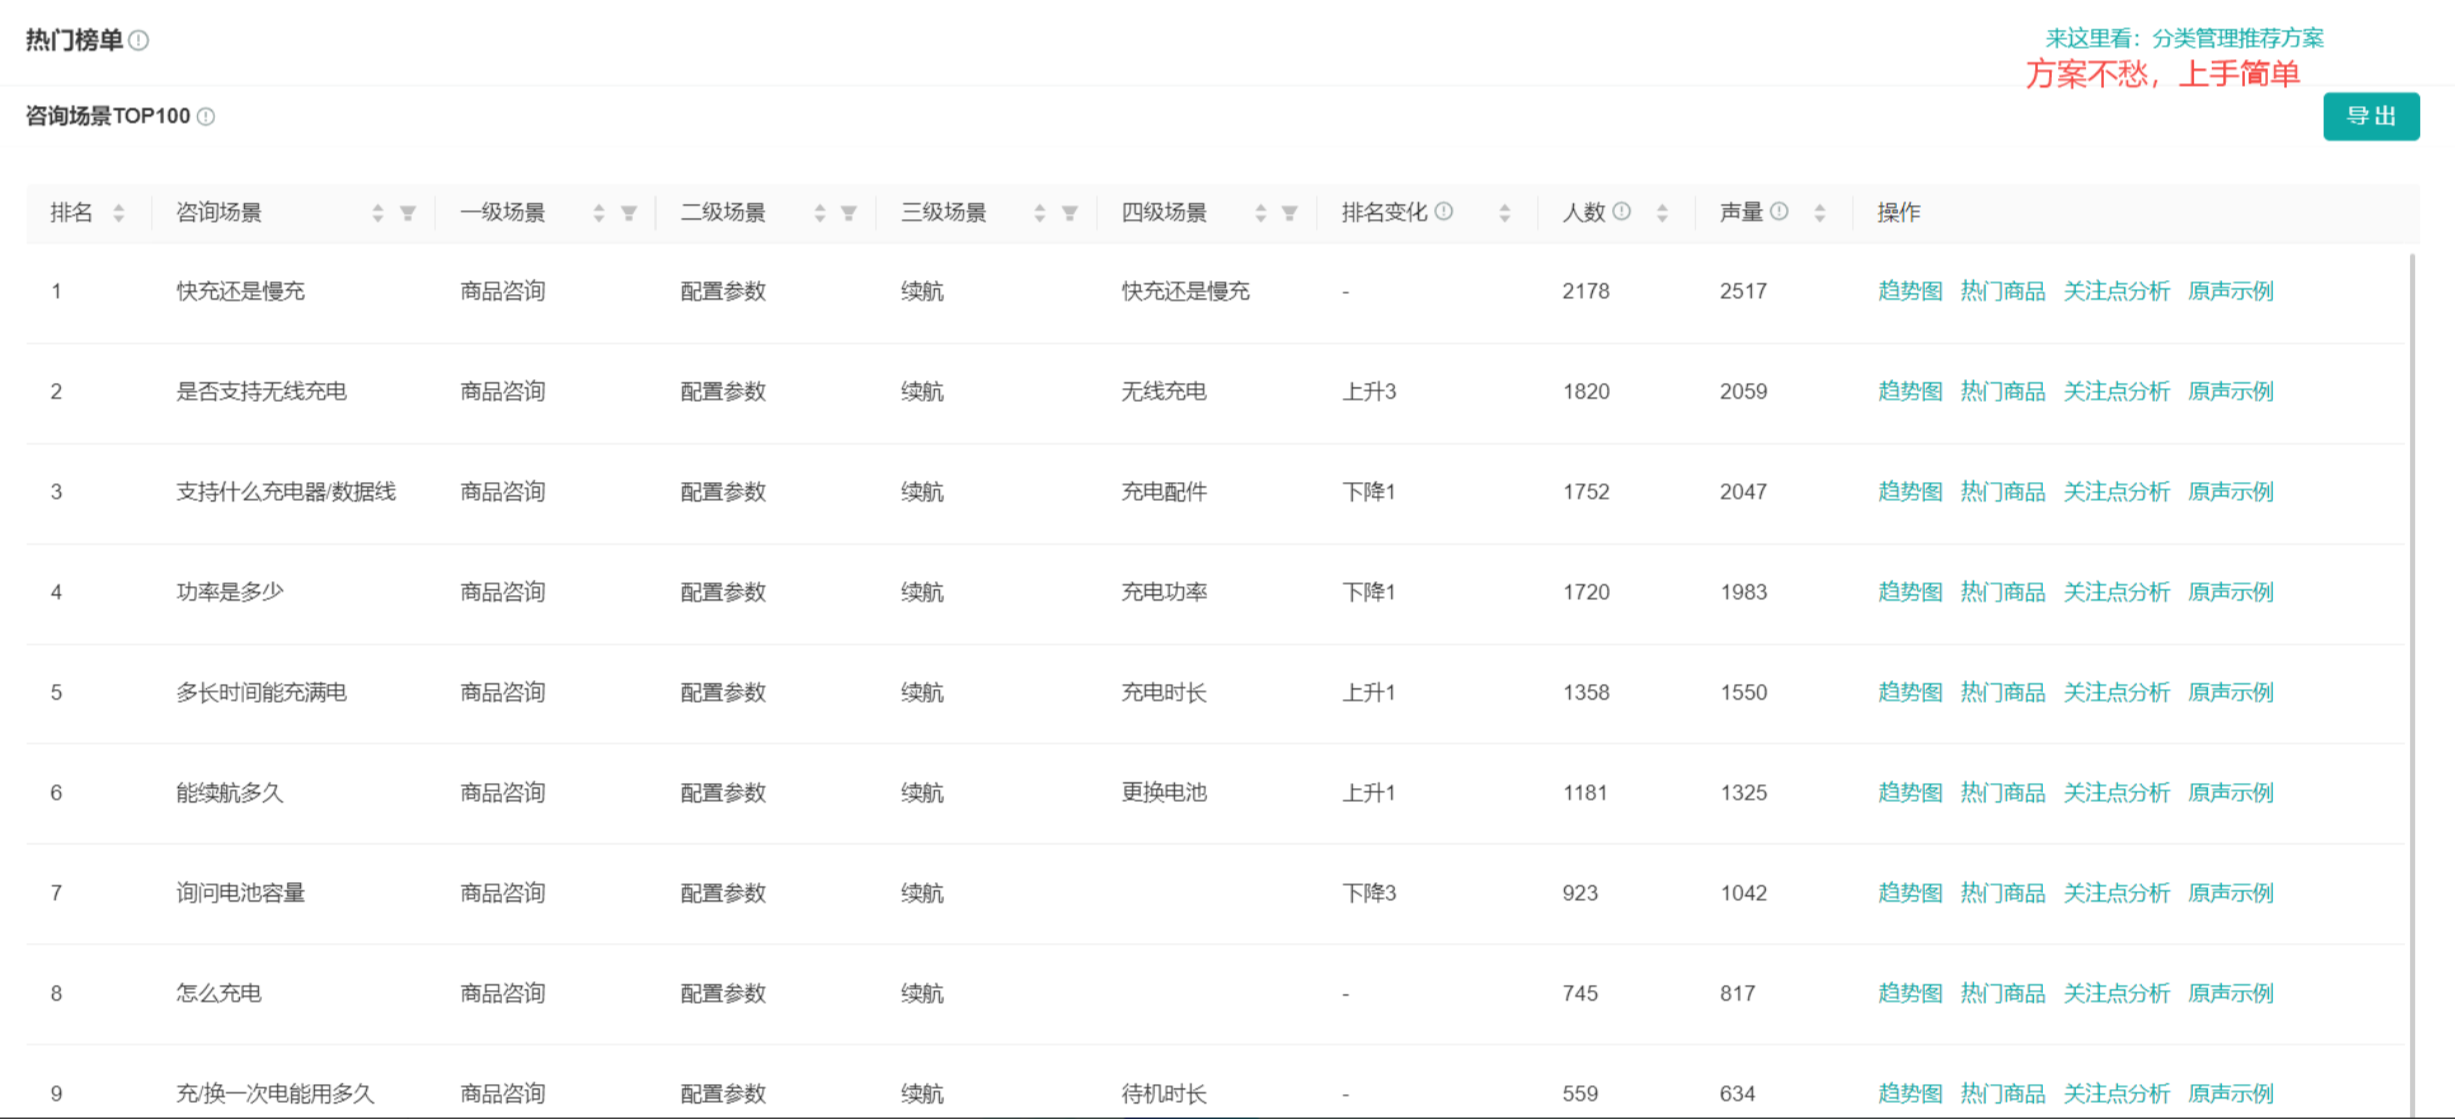Screen dimensions: 2455x1119
Task: Click the info icon beside 咨询场景TOP100
Action: [x=206, y=117]
